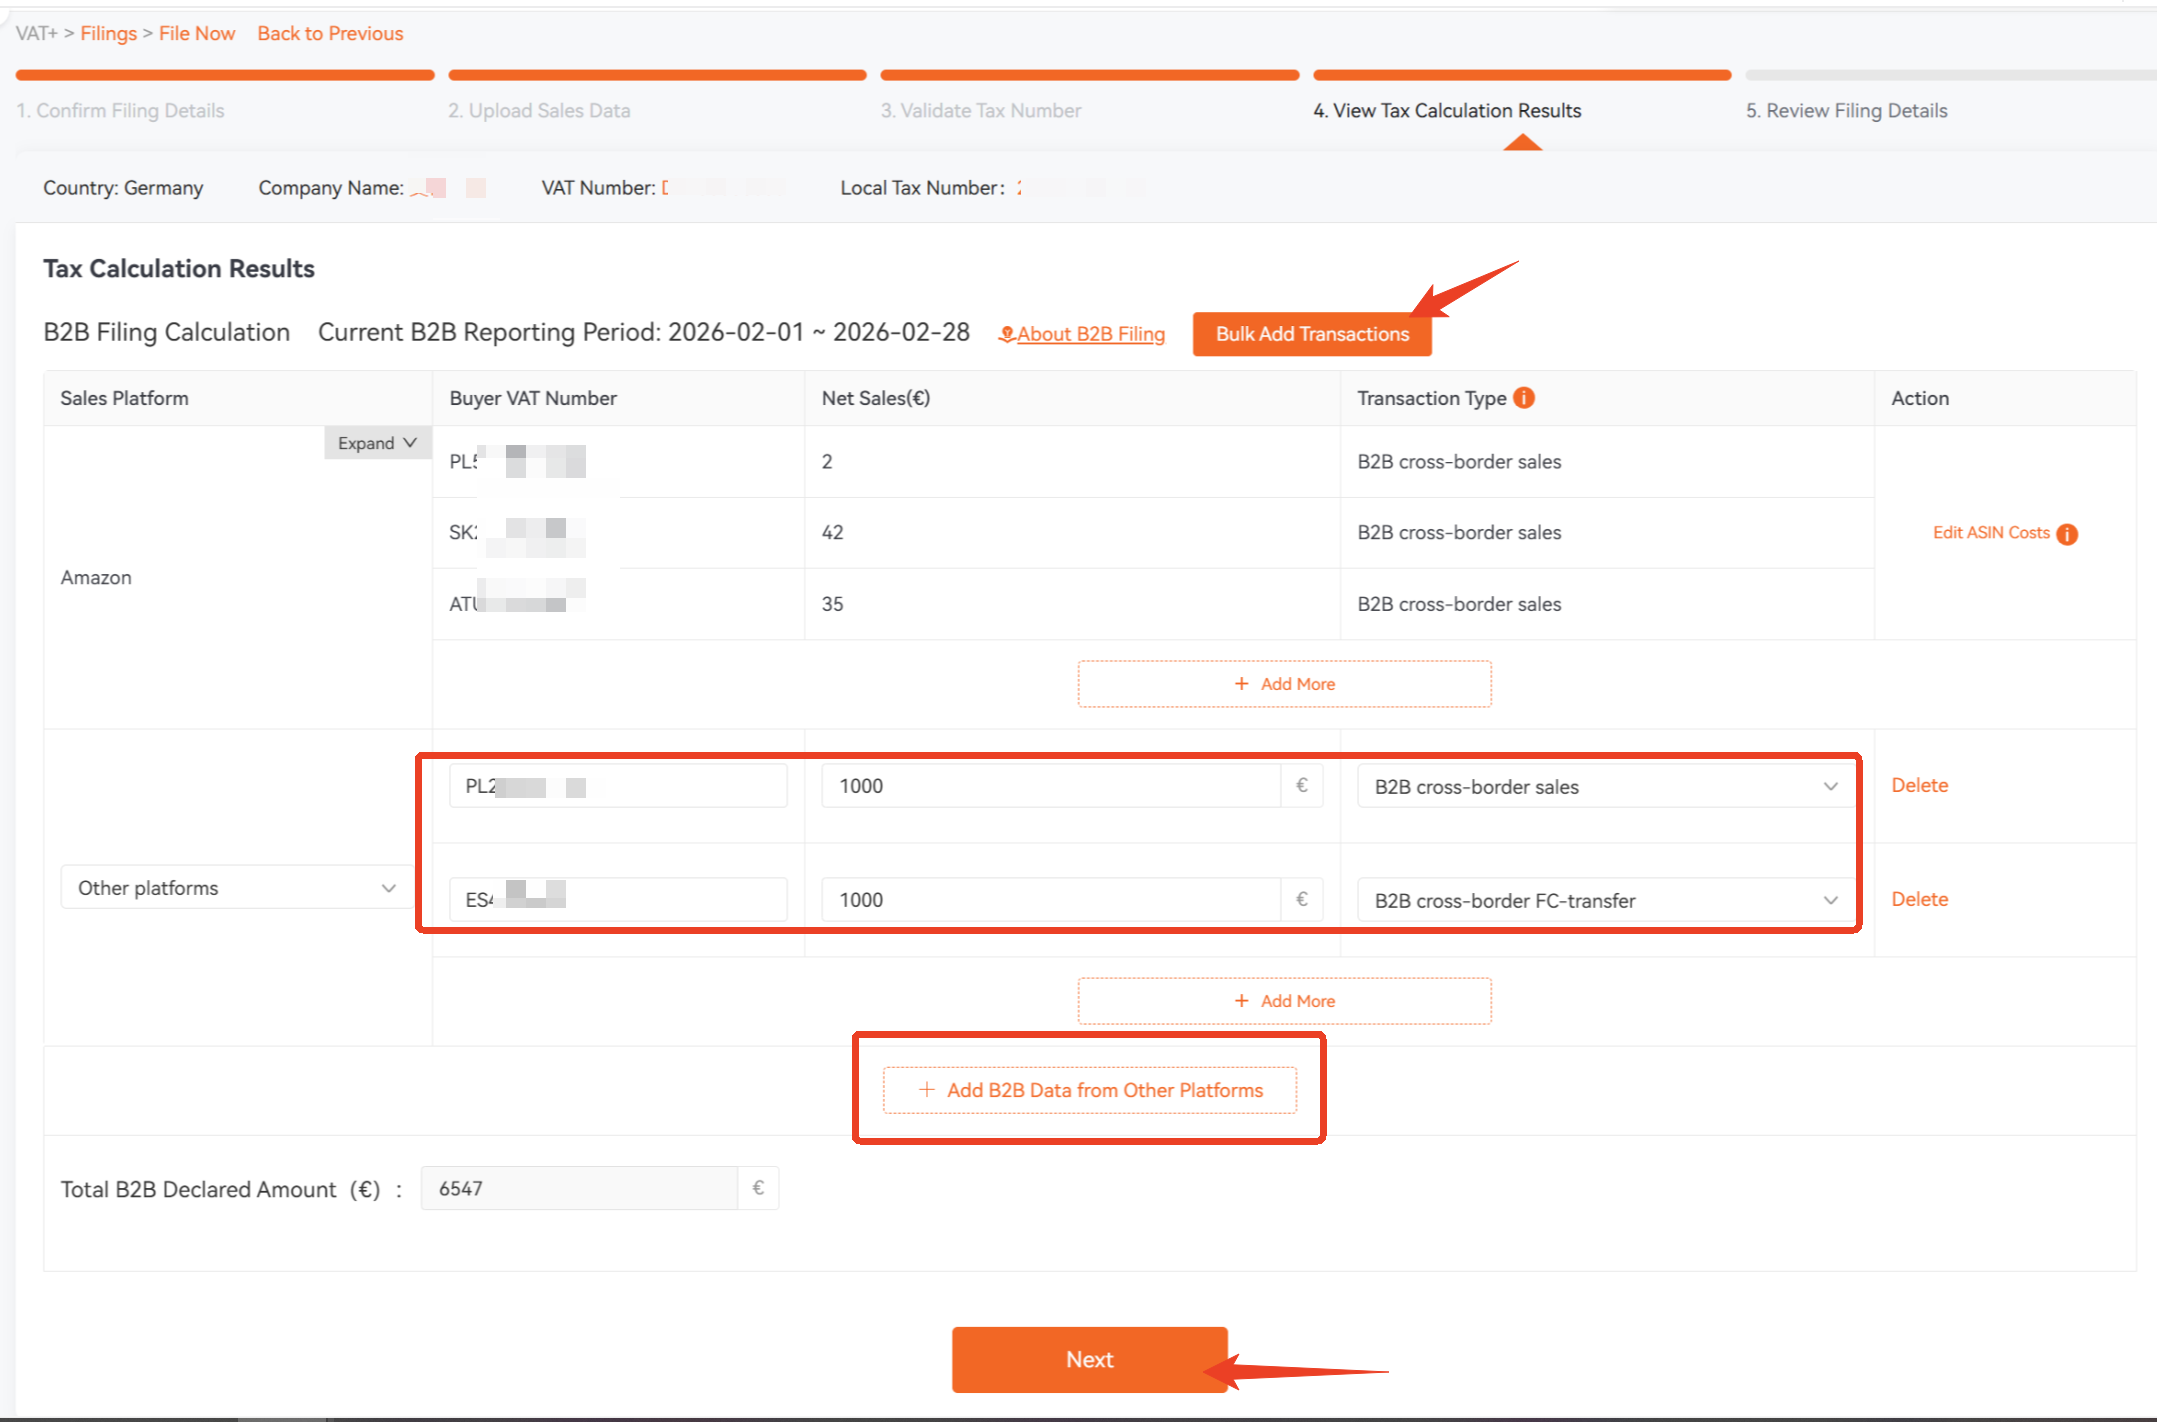The image size is (2157, 1422).
Task: Open transaction type dropdown showing B2B cross-border FC-transfer
Action: point(1605,900)
